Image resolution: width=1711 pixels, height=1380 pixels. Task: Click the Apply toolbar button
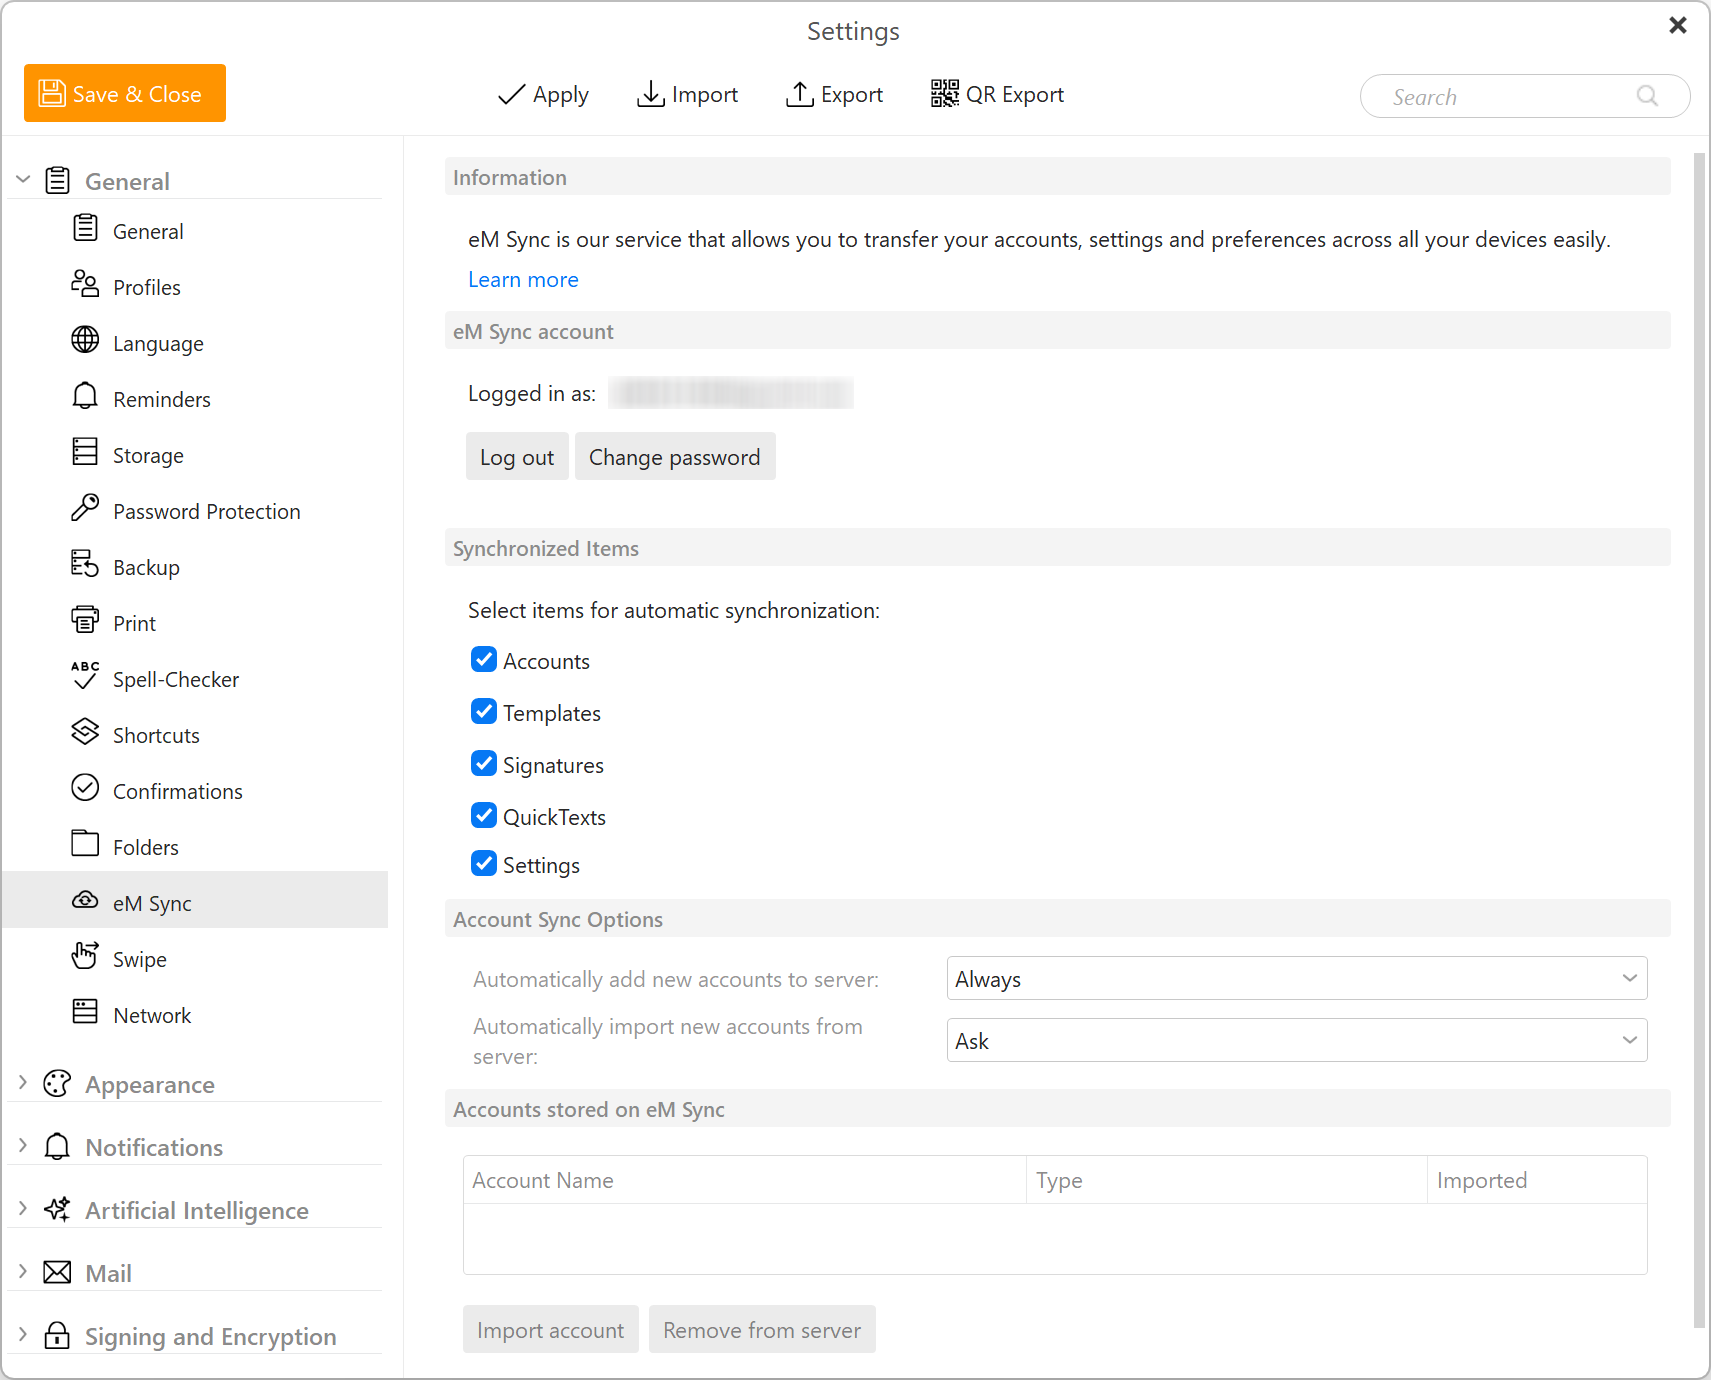[x=543, y=94]
